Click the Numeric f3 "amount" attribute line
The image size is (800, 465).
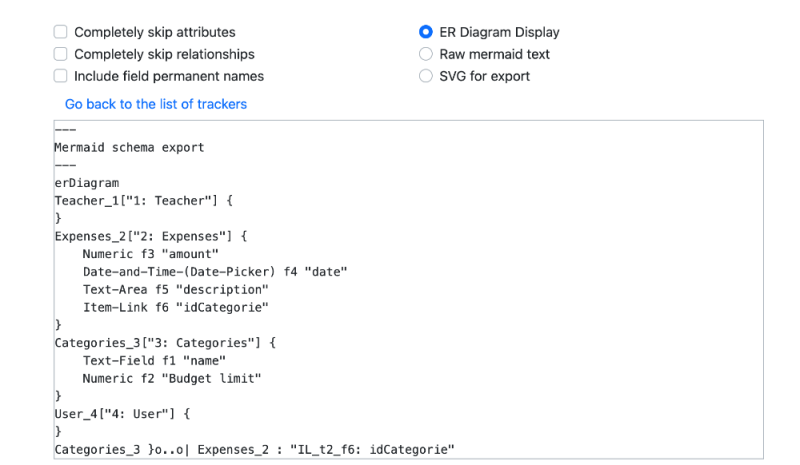click(x=151, y=254)
